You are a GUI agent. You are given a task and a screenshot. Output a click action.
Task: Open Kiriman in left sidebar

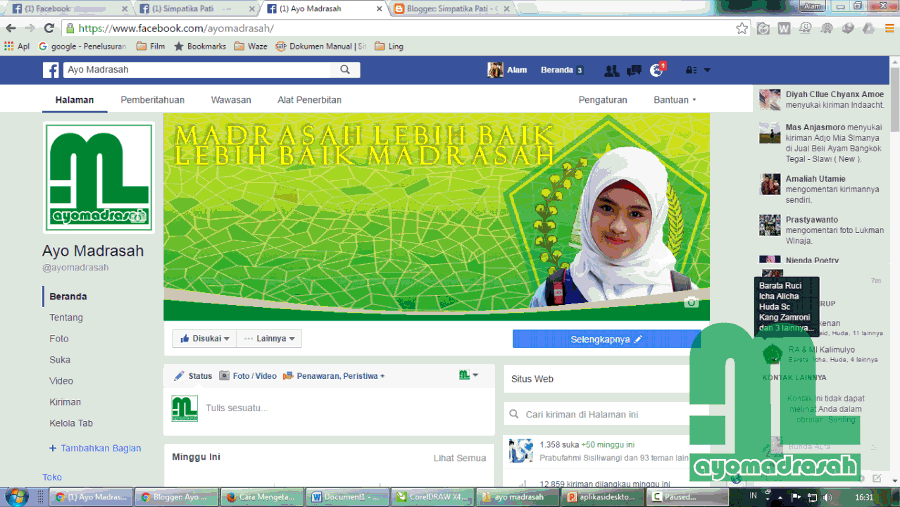[x=65, y=402]
